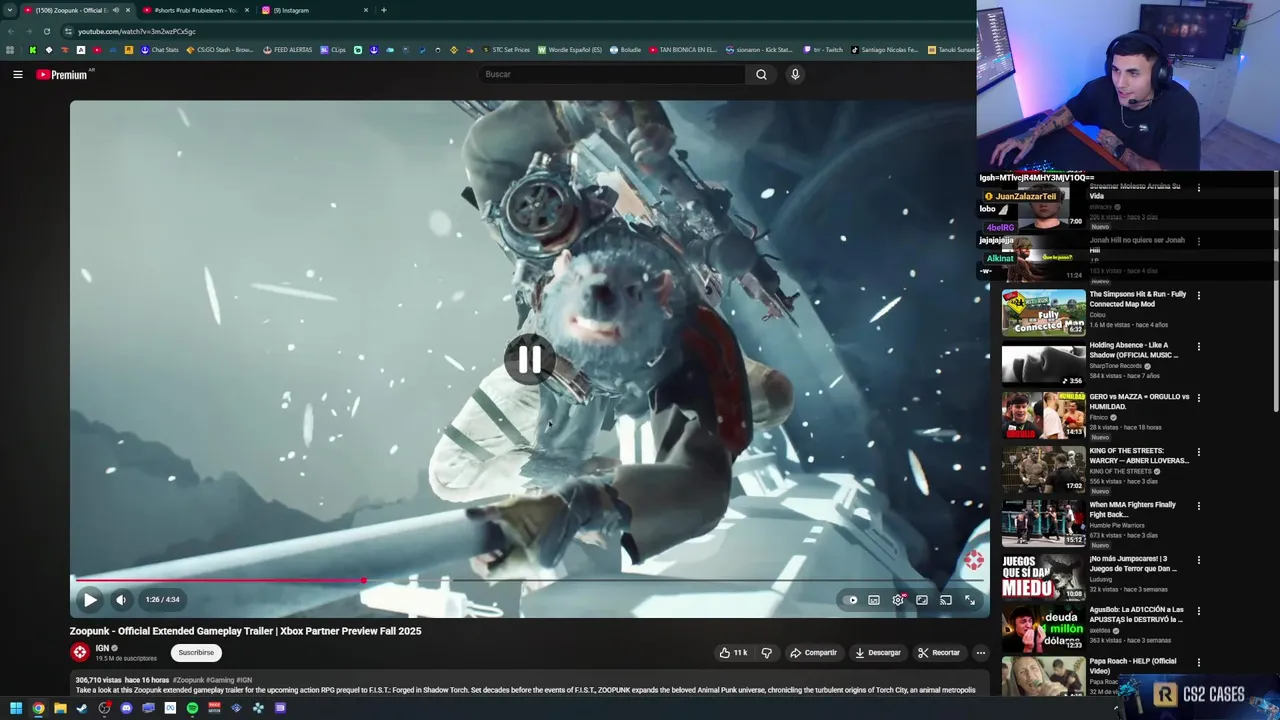The height and width of the screenshot is (720, 1280).
Task: Open File Explorer from the taskbar
Action: (x=60, y=708)
